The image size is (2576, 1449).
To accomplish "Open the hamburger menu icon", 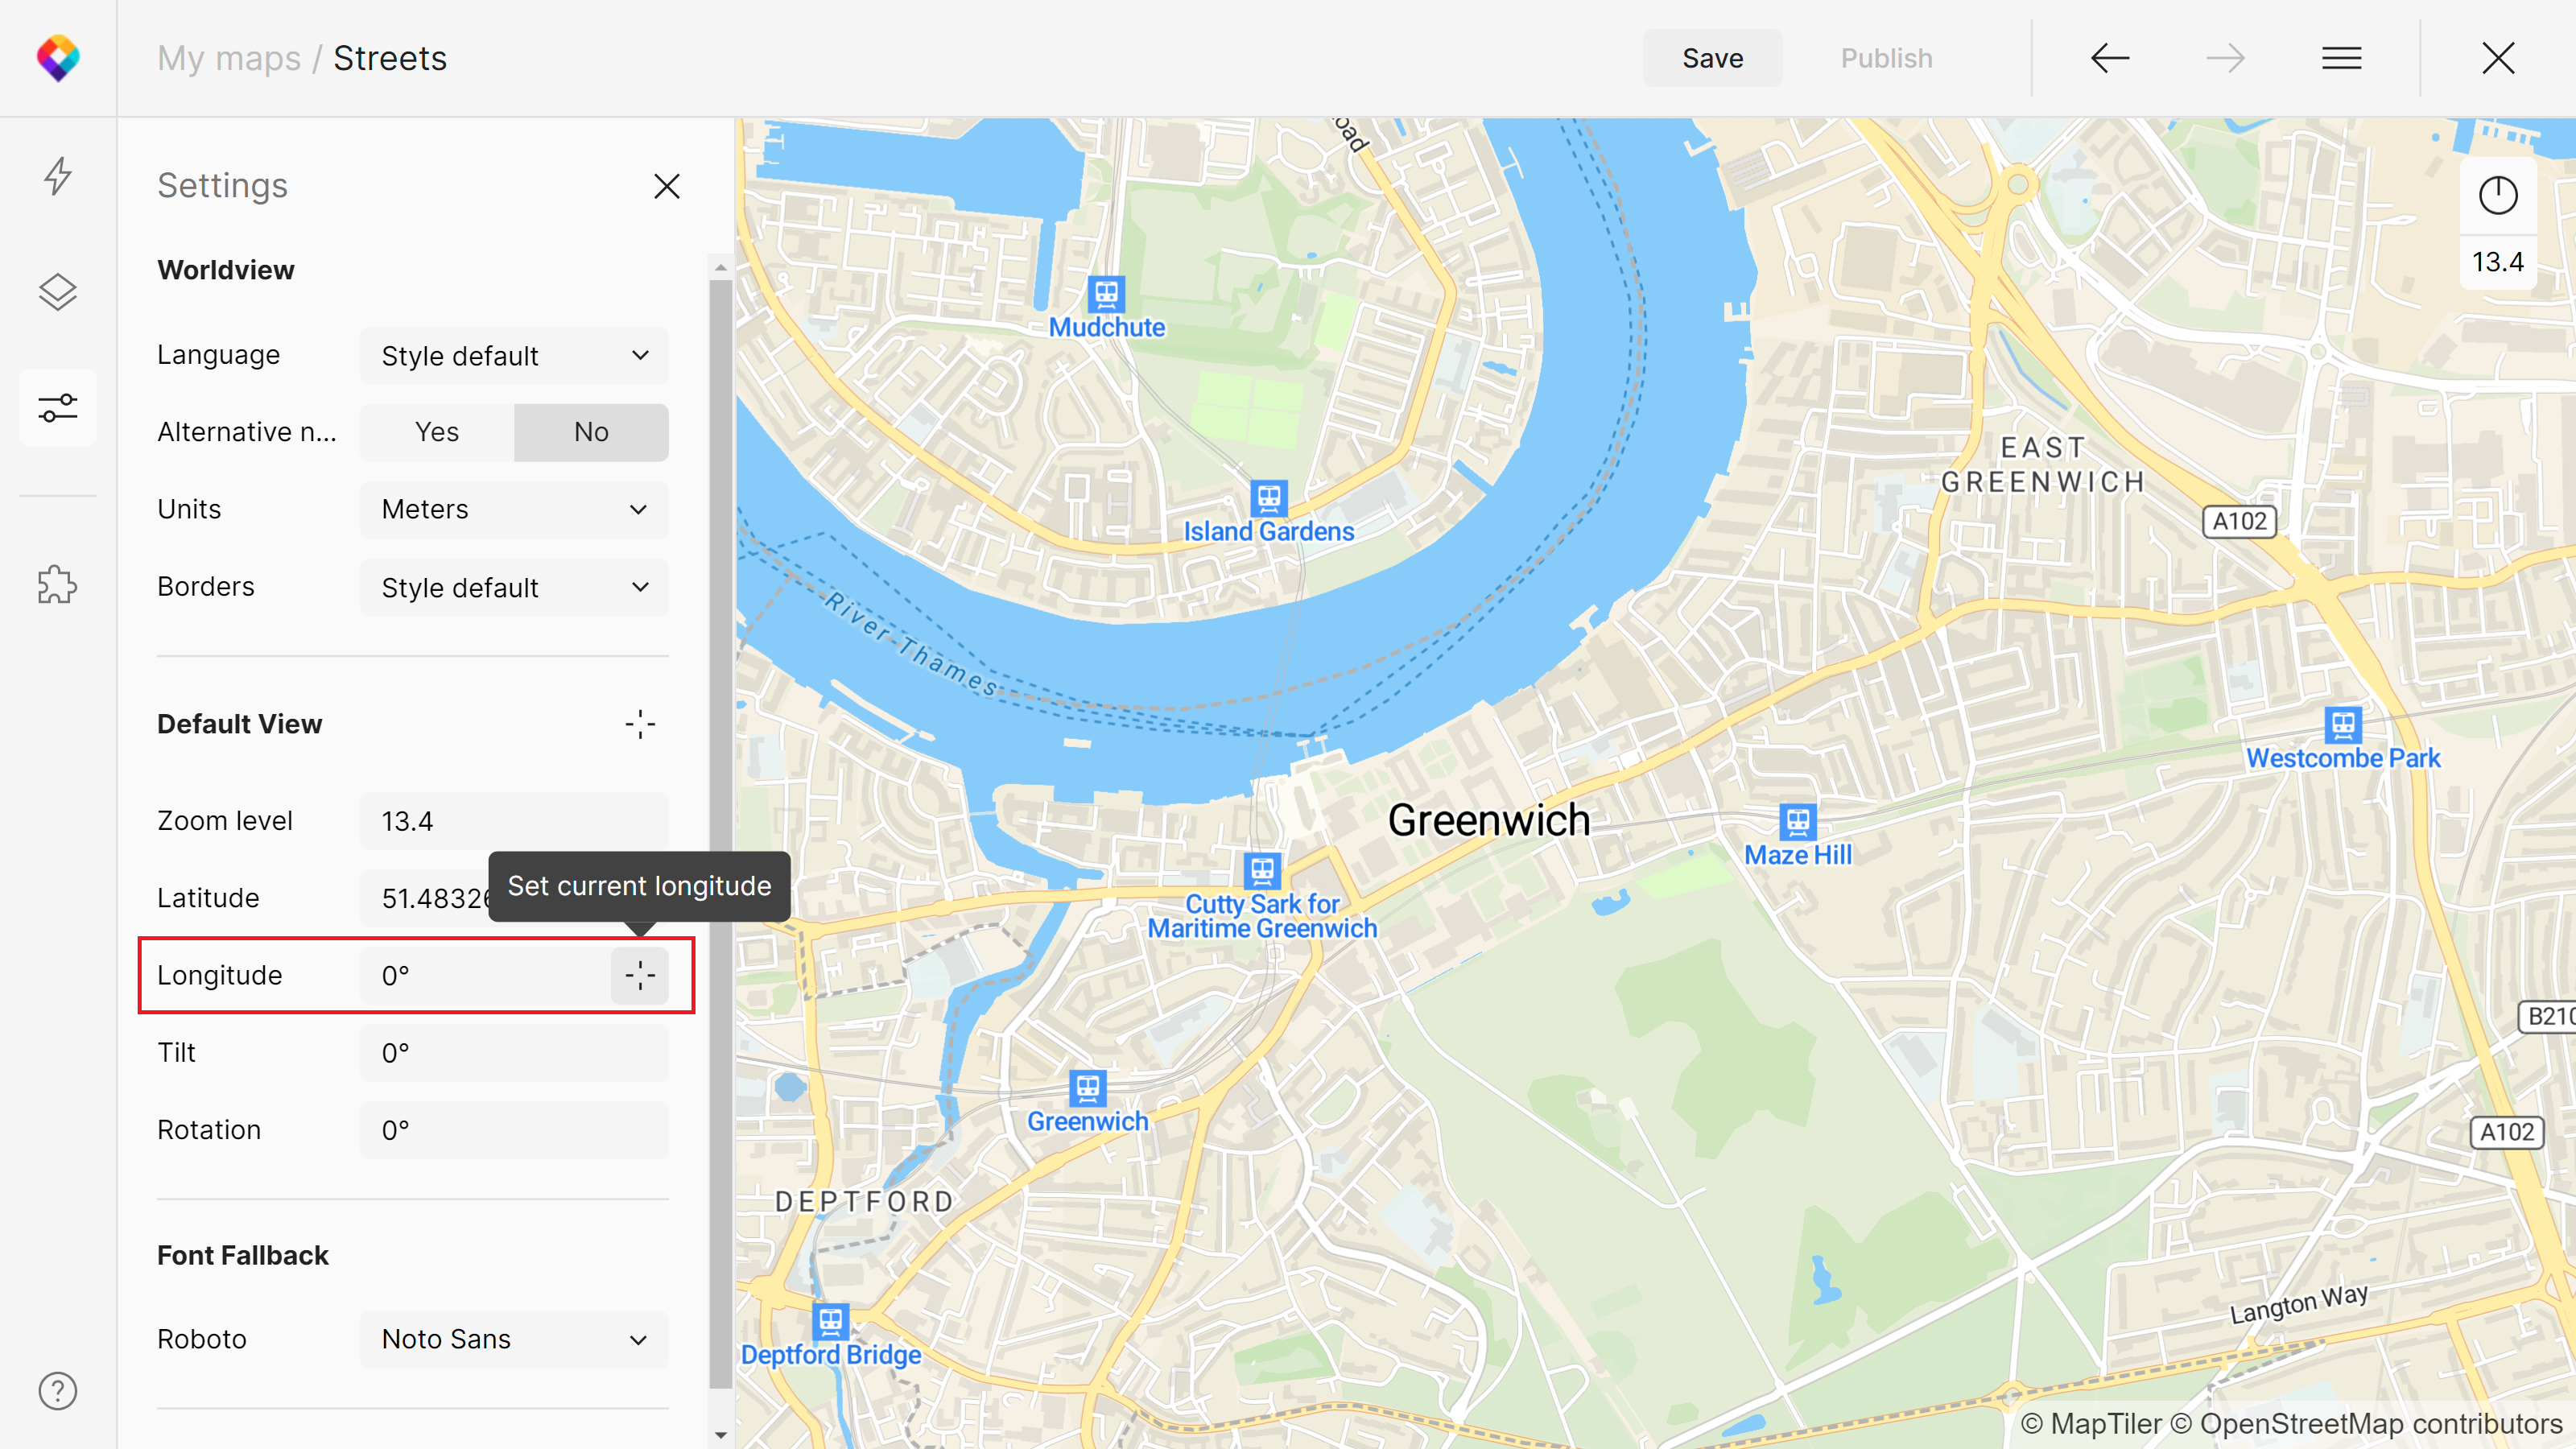I will click(x=2341, y=58).
